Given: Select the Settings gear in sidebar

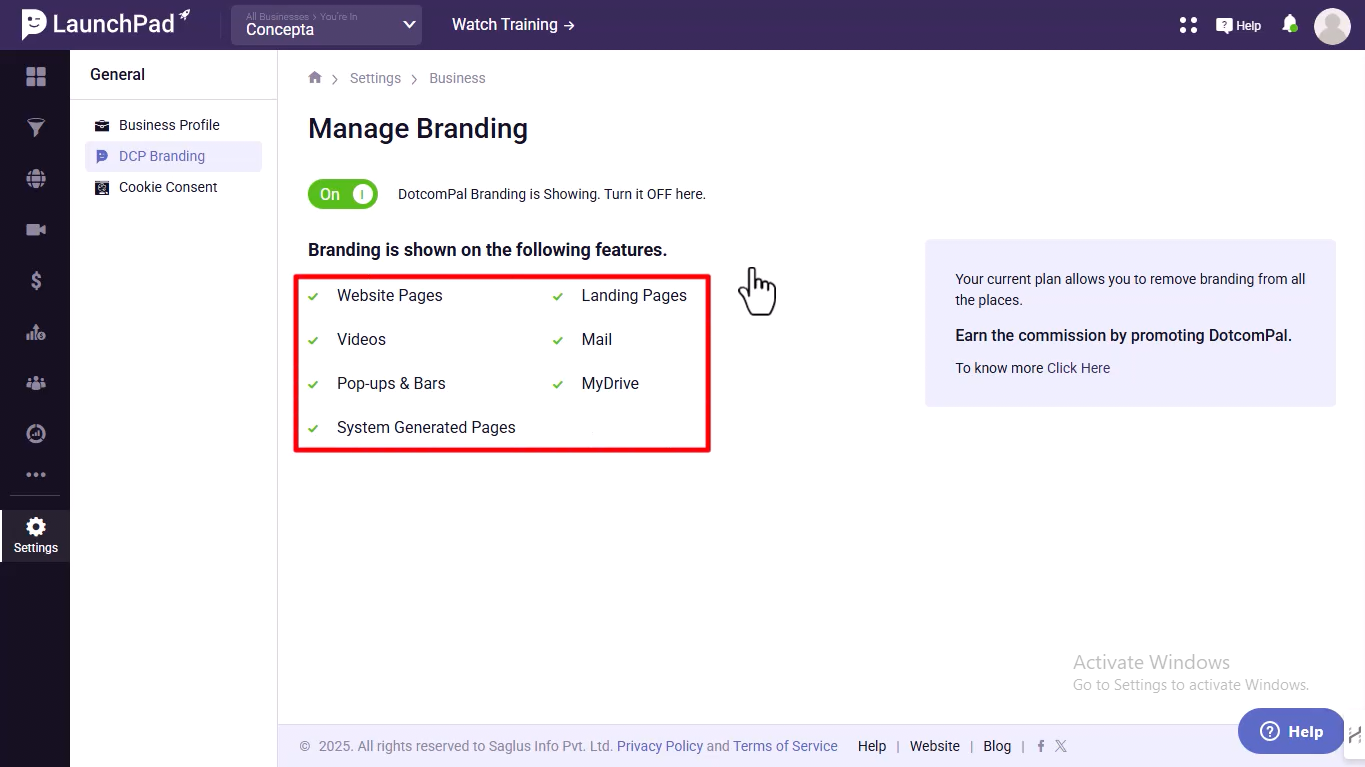Looking at the screenshot, I should click(x=36, y=536).
